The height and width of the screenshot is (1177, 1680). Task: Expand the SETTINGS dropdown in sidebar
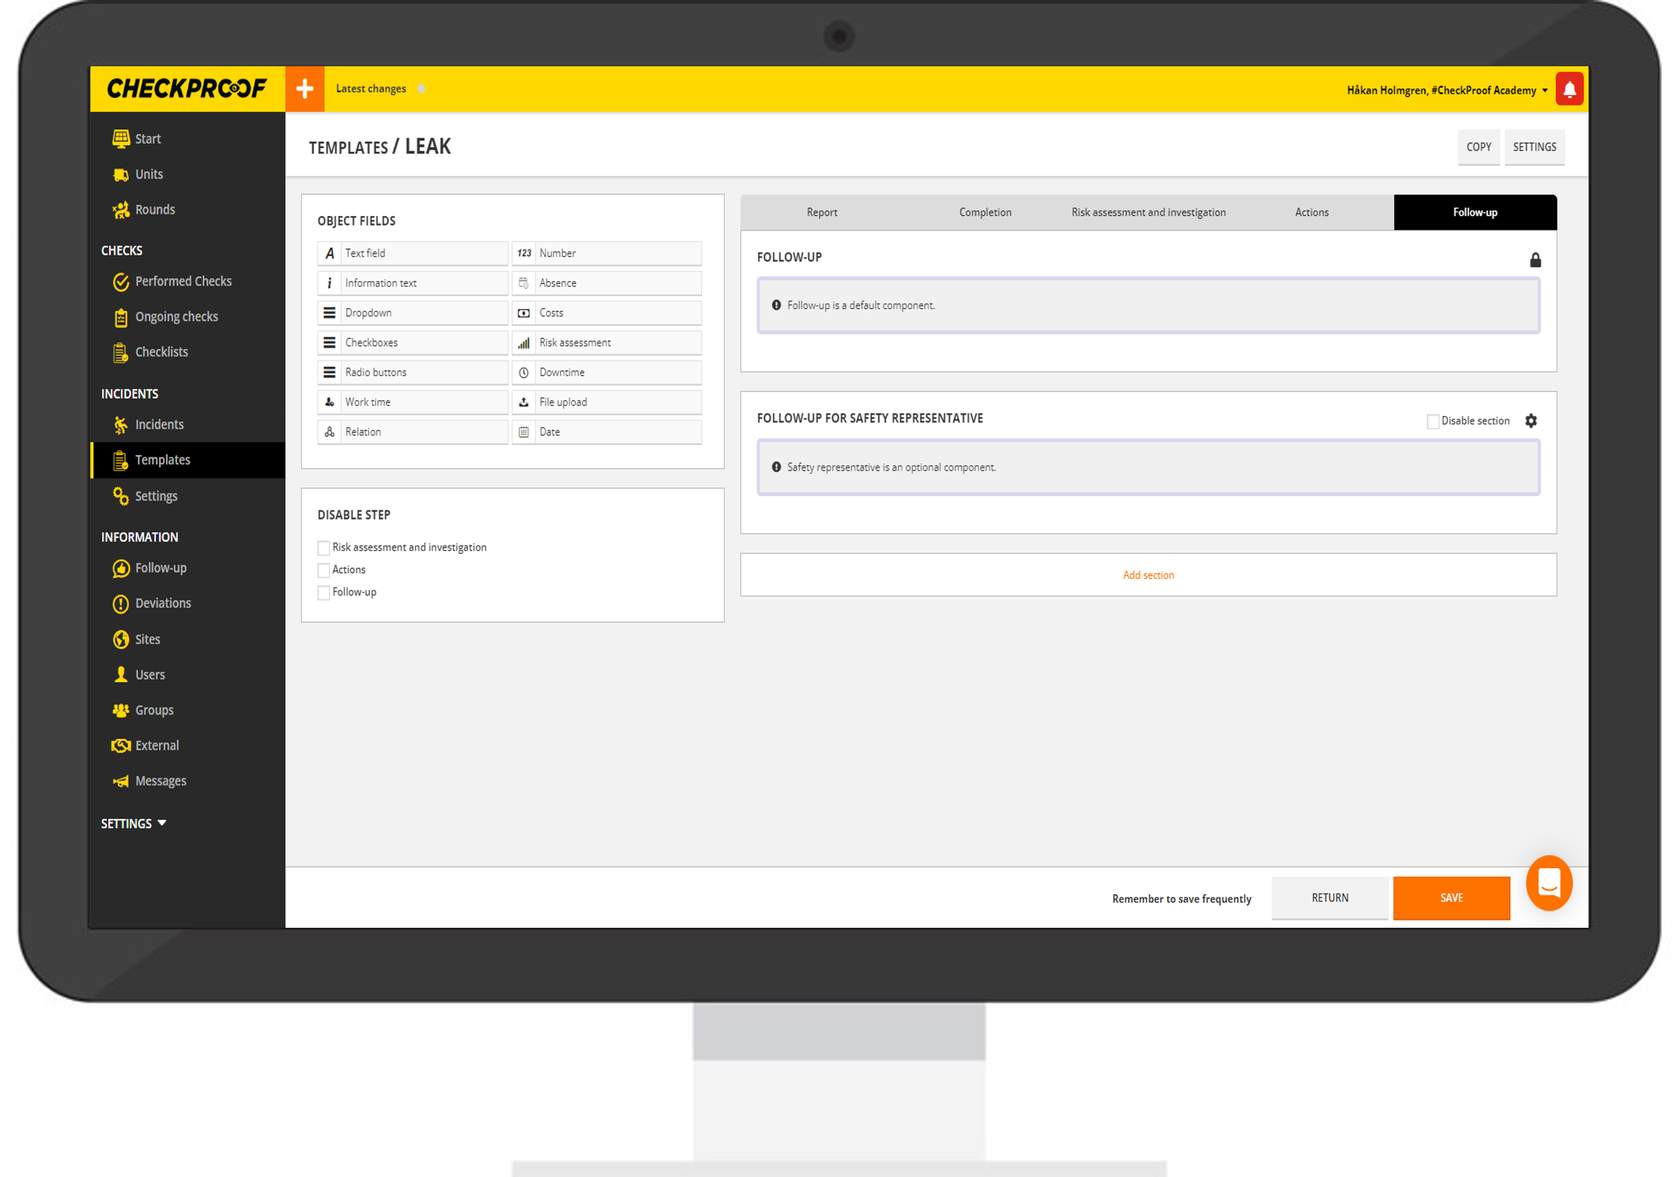133,824
